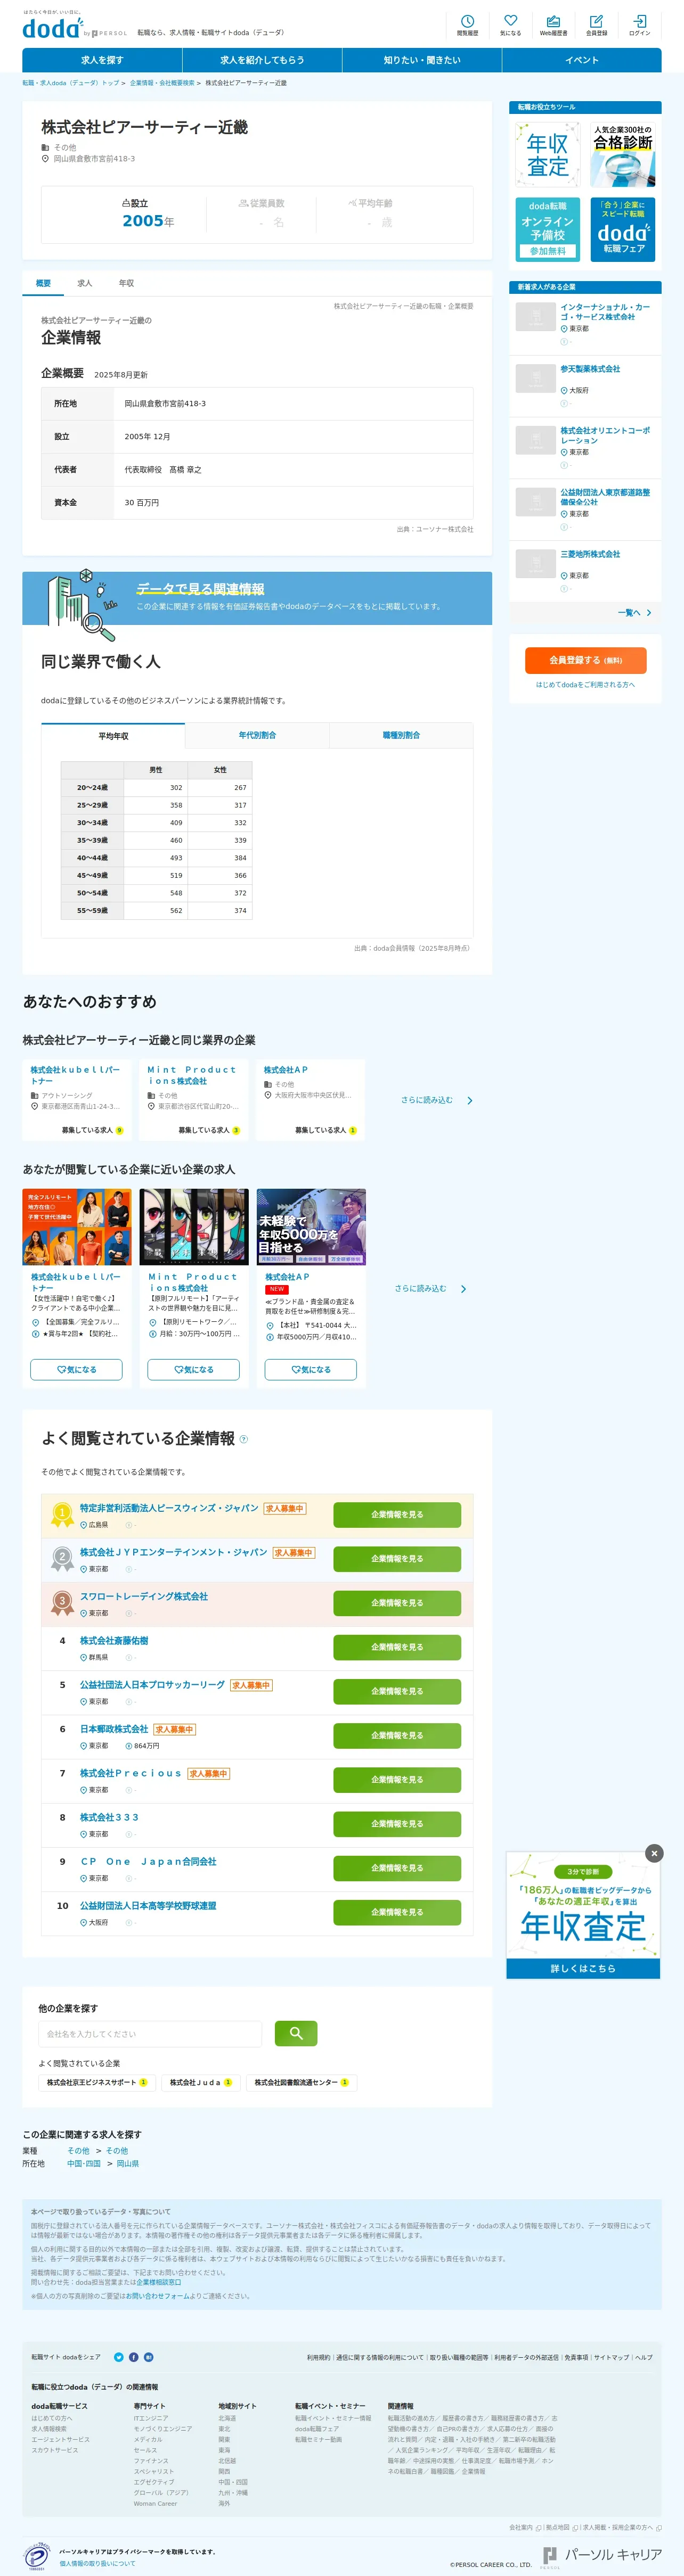Open インターナショナル・カーゴ・サービス株式会社 link

click(x=605, y=312)
